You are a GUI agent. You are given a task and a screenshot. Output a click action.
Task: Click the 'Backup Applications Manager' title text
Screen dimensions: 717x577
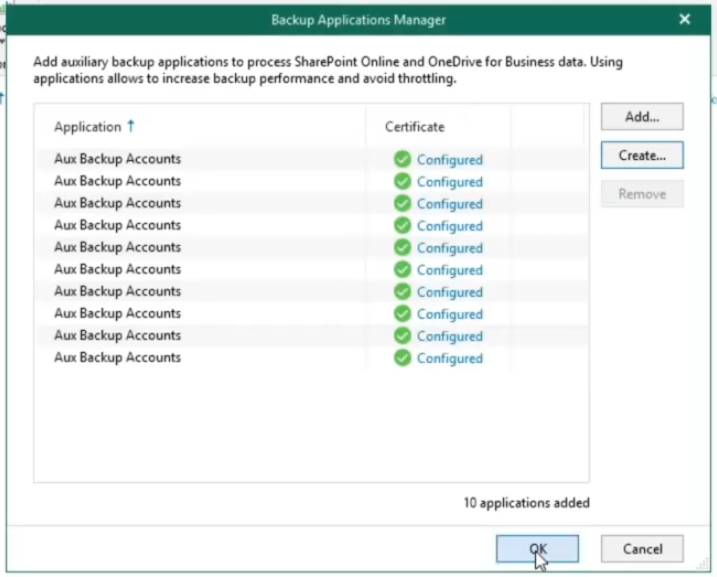pyautogui.click(x=358, y=20)
